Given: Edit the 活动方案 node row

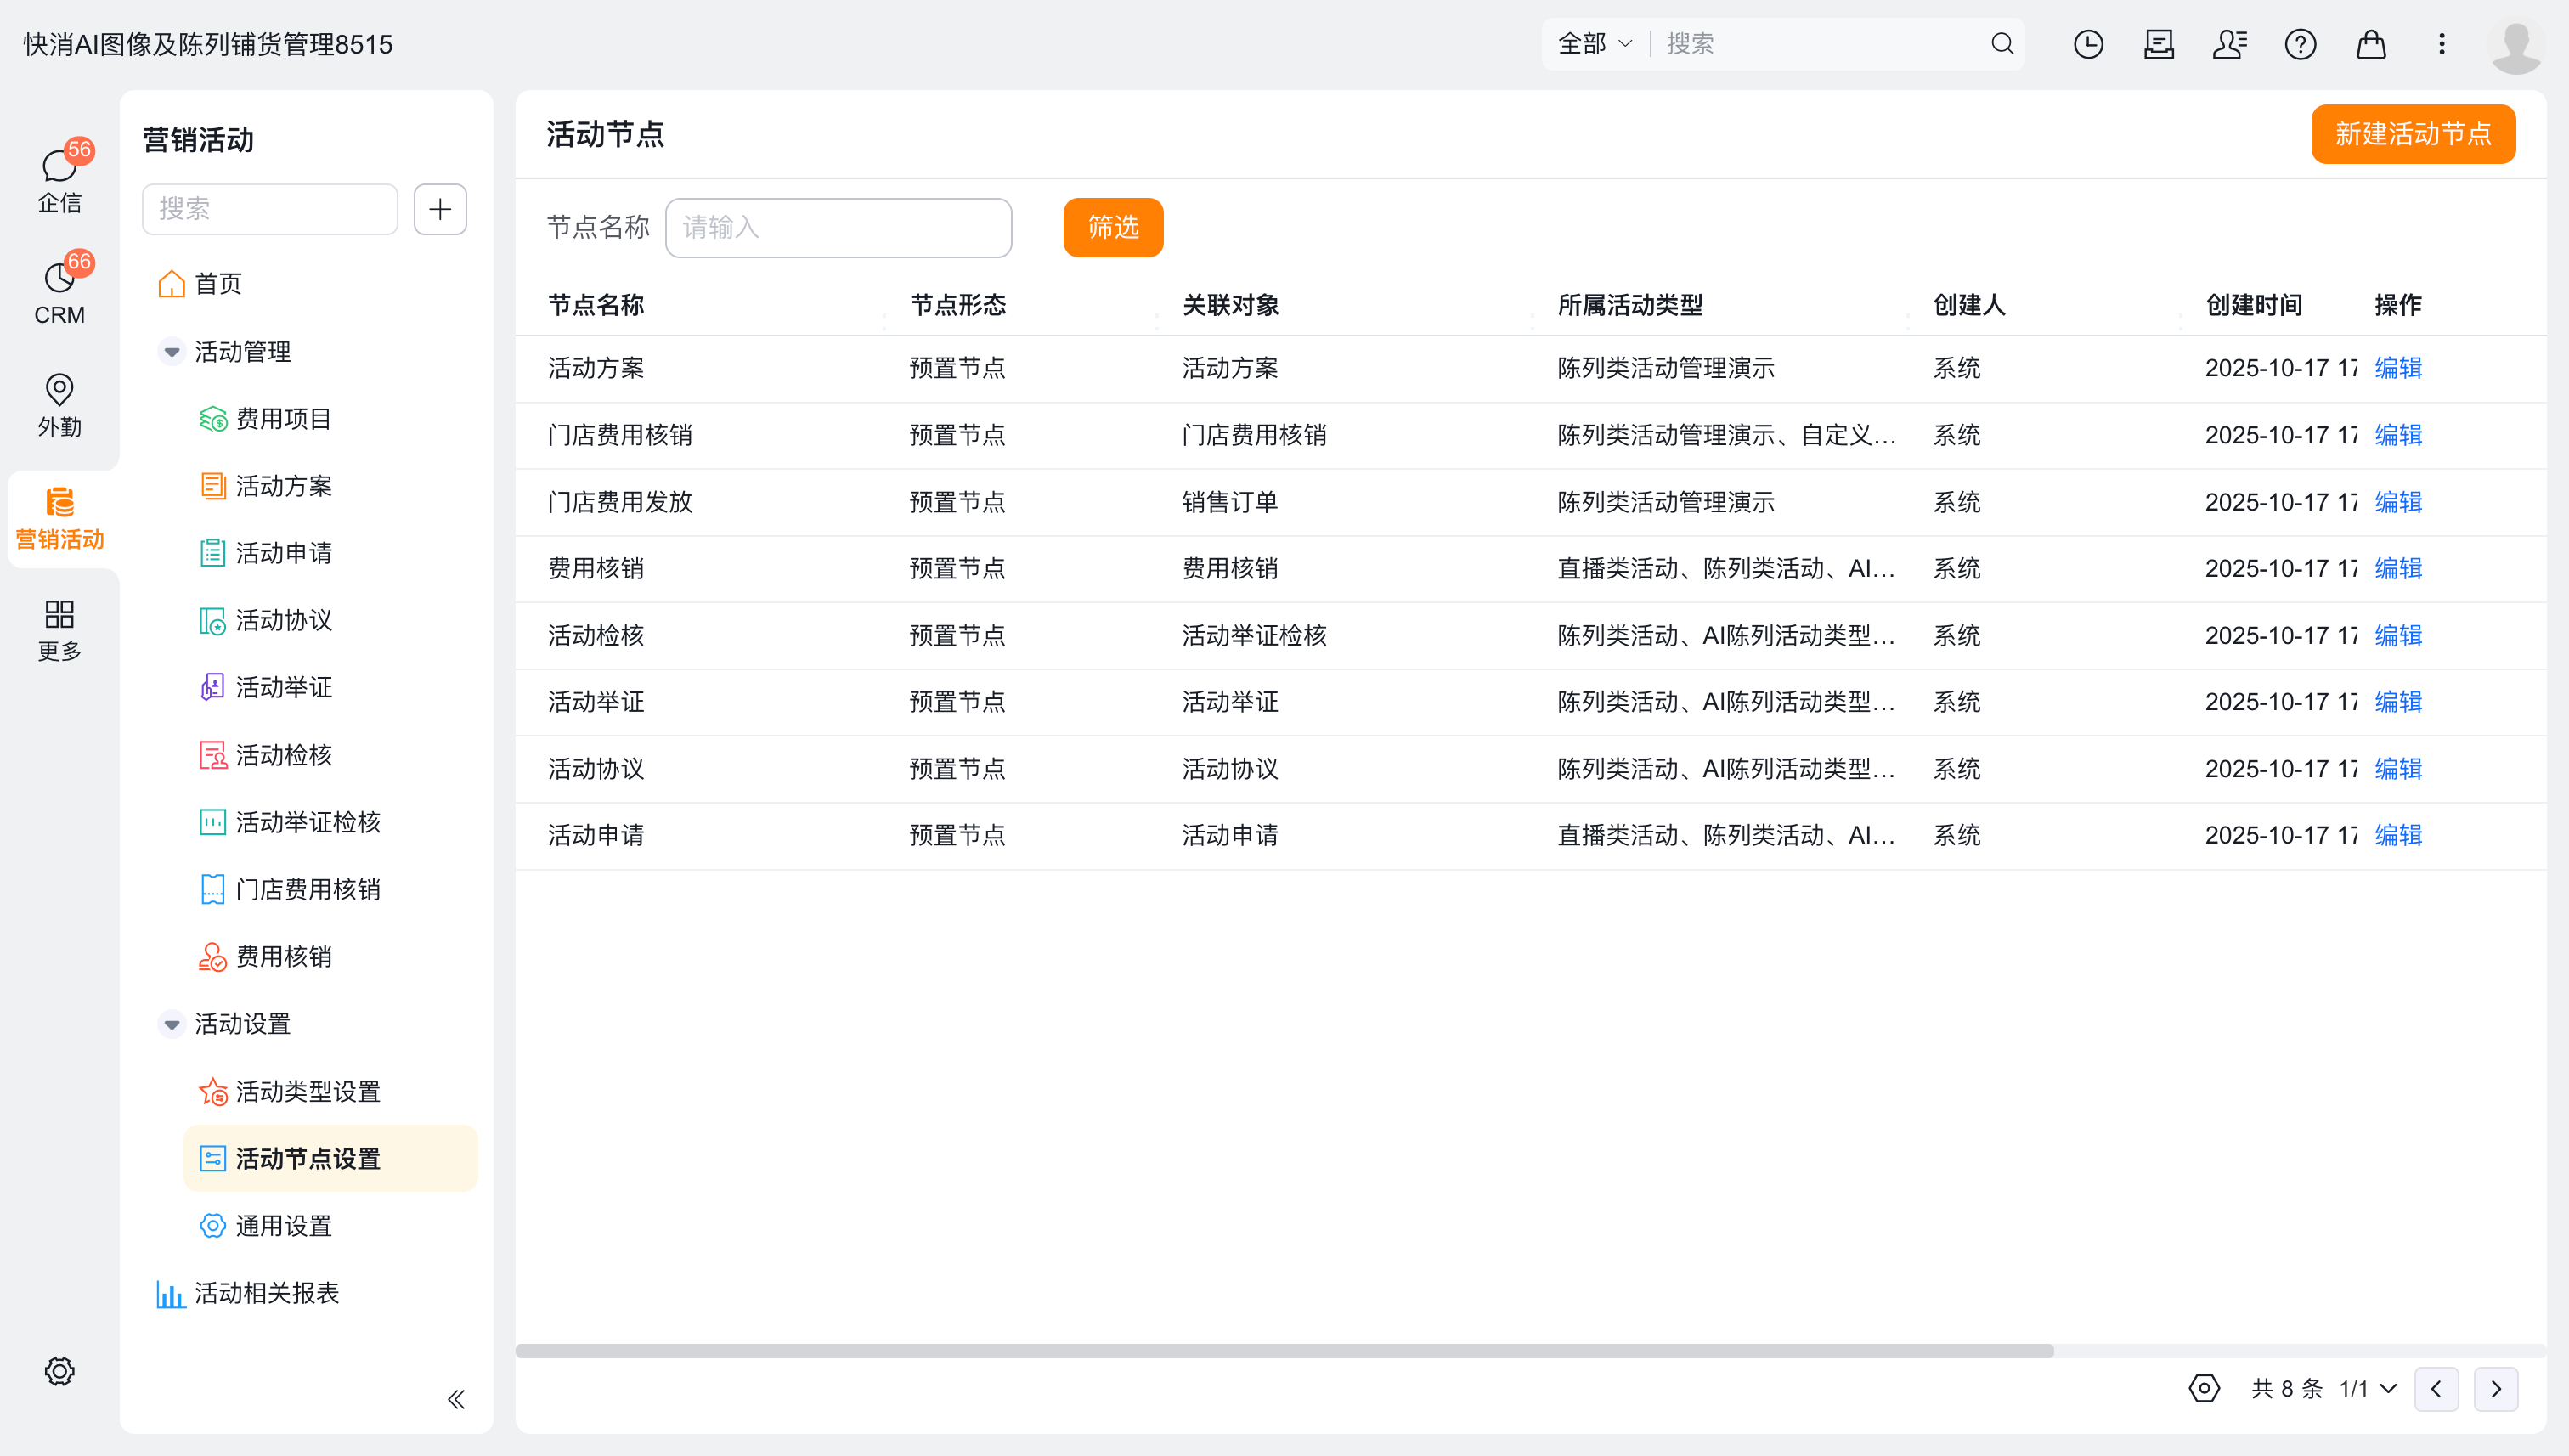Looking at the screenshot, I should pos(2398,368).
